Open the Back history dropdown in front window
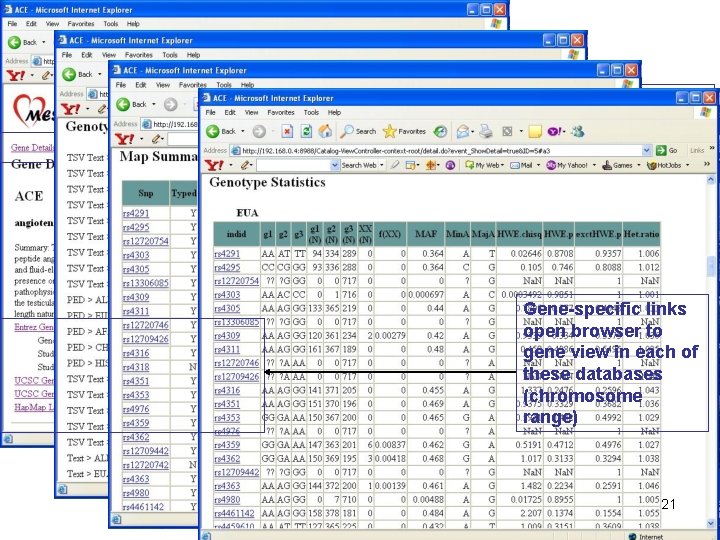 coord(243,131)
